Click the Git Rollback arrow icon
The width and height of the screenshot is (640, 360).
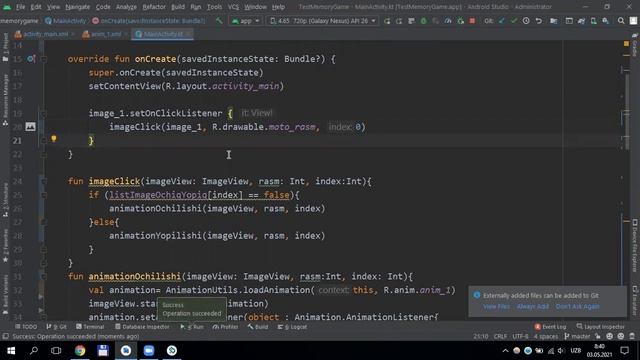[x=539, y=21]
